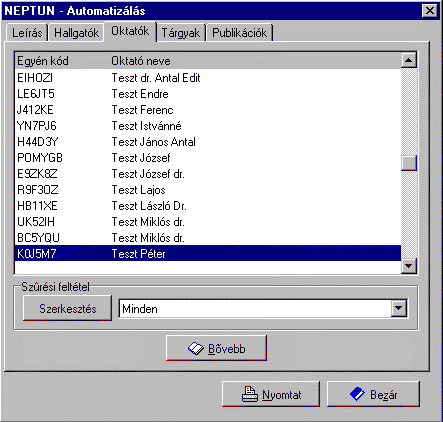Image resolution: width=443 pixels, height=422 pixels.
Task: Open the Publikációk tab
Action: pyautogui.click(x=239, y=33)
